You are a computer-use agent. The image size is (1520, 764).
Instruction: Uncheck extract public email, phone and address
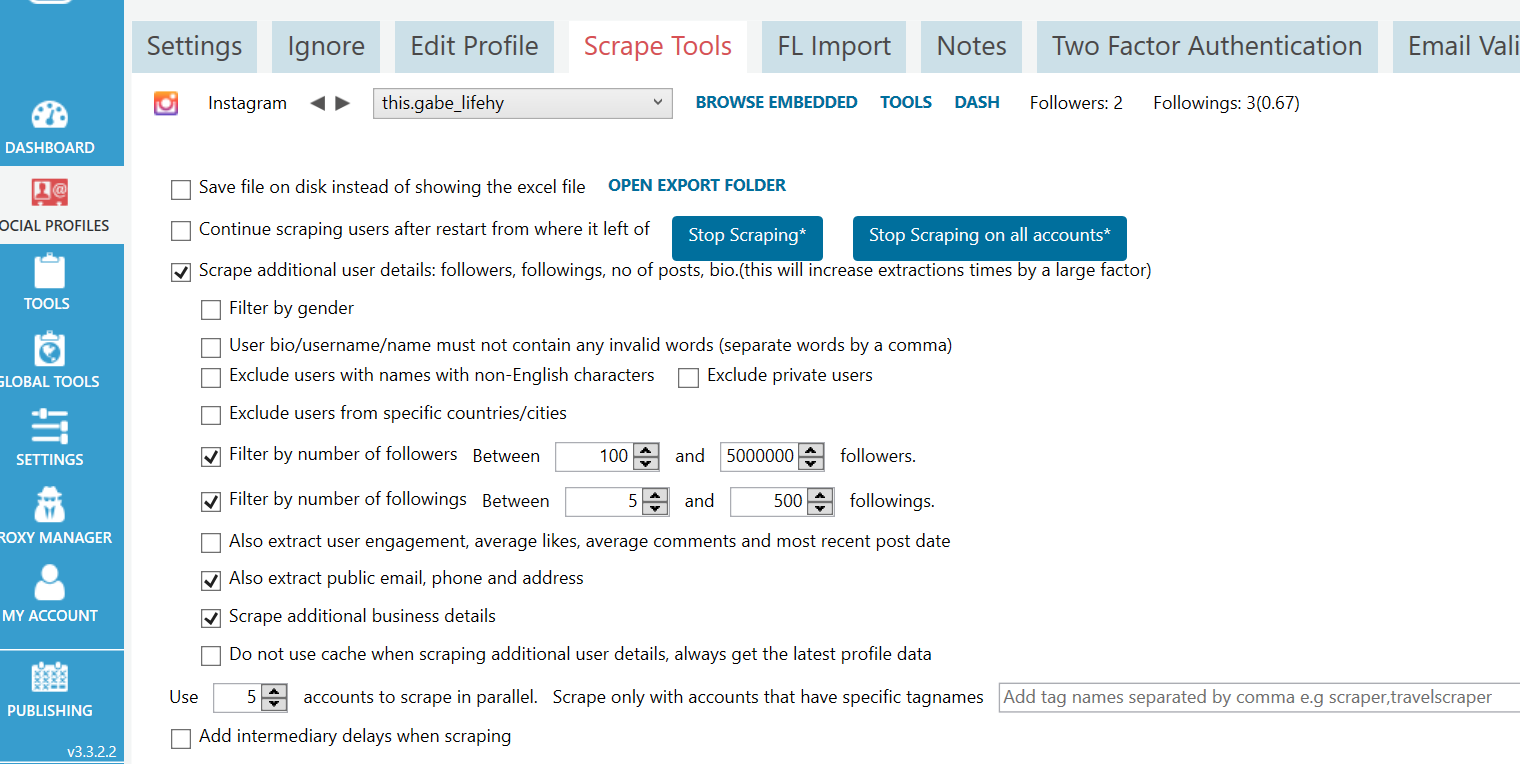click(x=211, y=580)
